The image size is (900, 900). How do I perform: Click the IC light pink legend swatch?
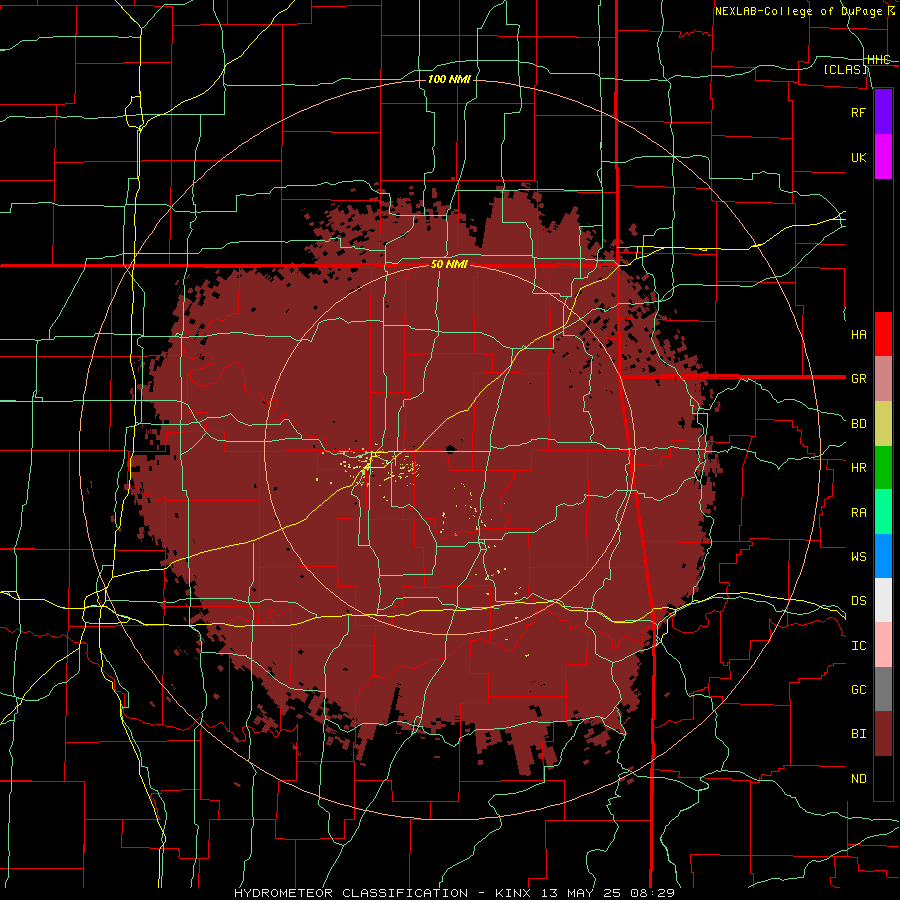coord(883,645)
